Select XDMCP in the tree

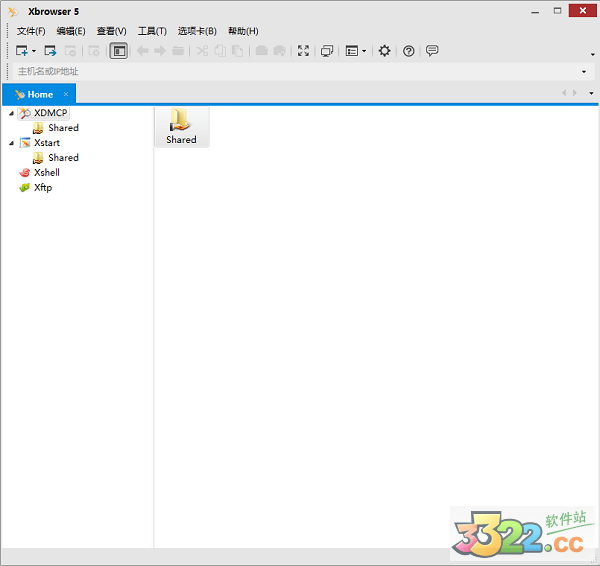pos(50,113)
